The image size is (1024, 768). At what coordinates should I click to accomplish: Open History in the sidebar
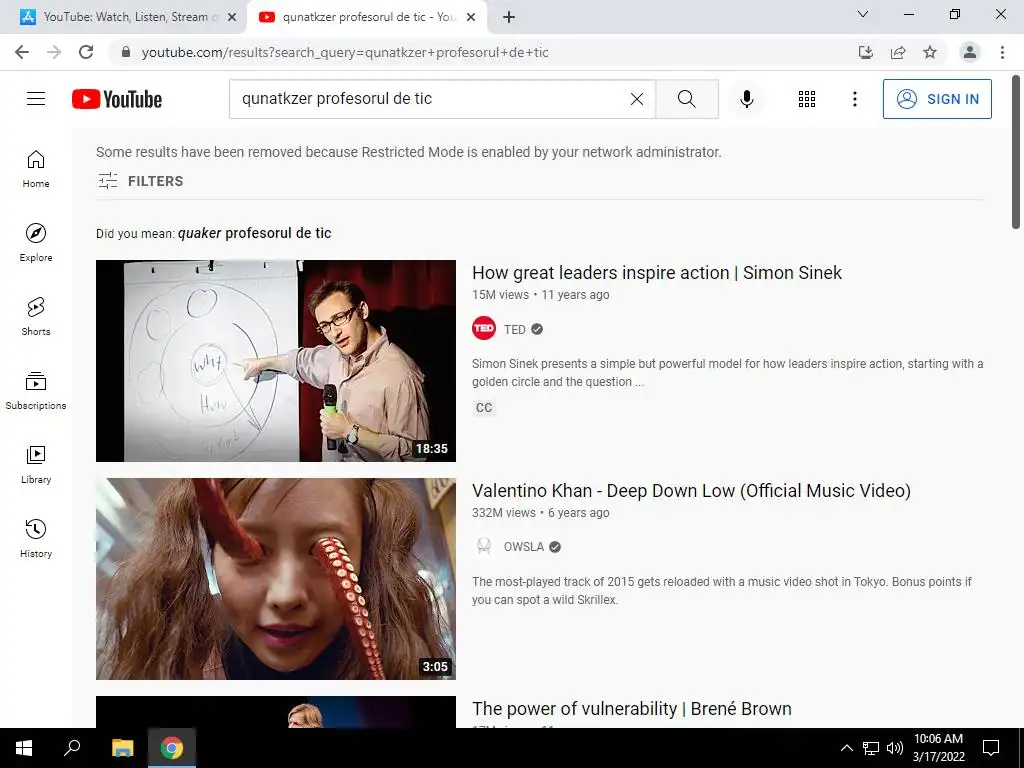(36, 538)
